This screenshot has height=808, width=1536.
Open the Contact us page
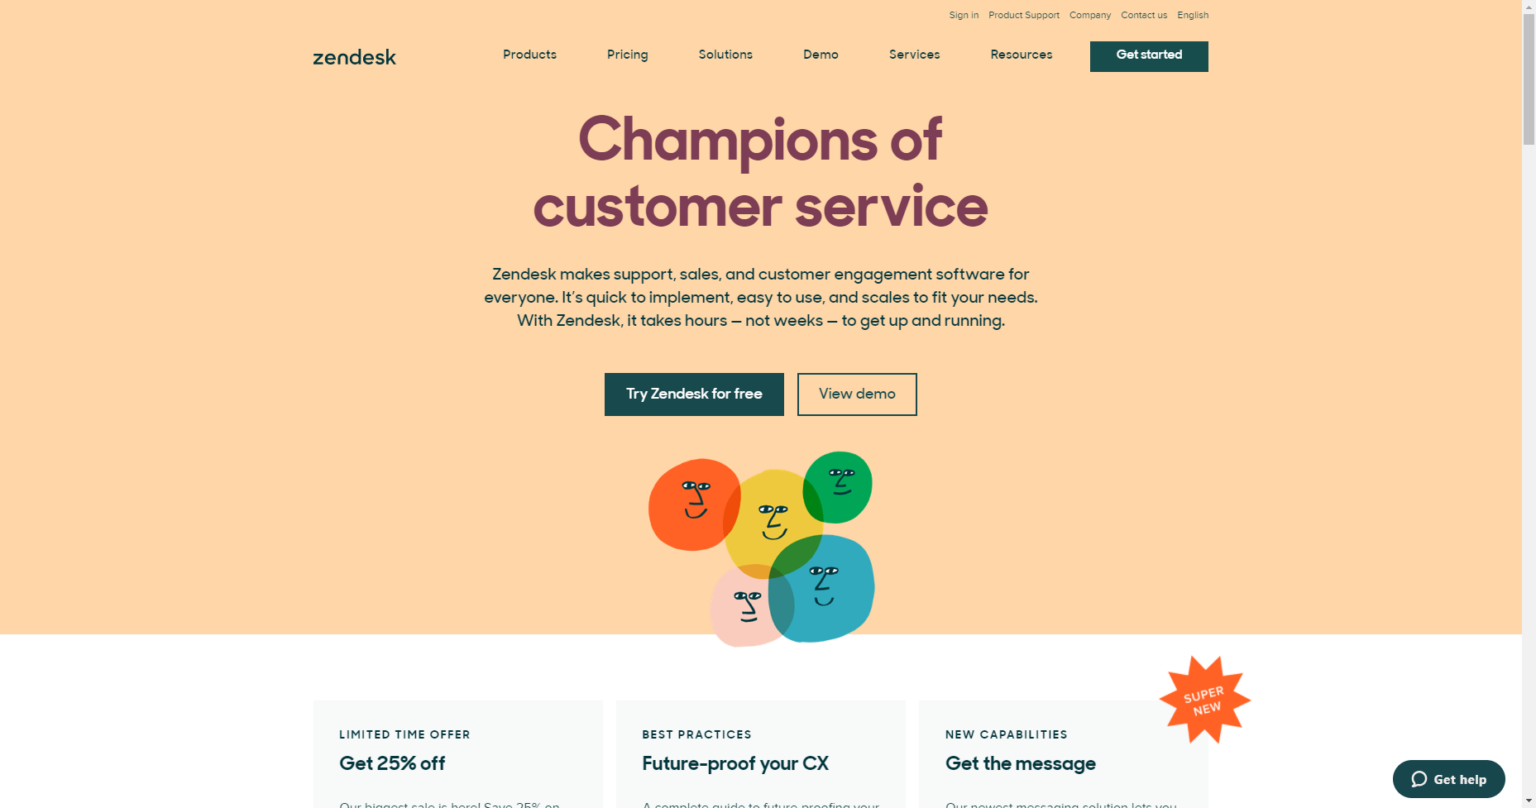[x=1143, y=15]
